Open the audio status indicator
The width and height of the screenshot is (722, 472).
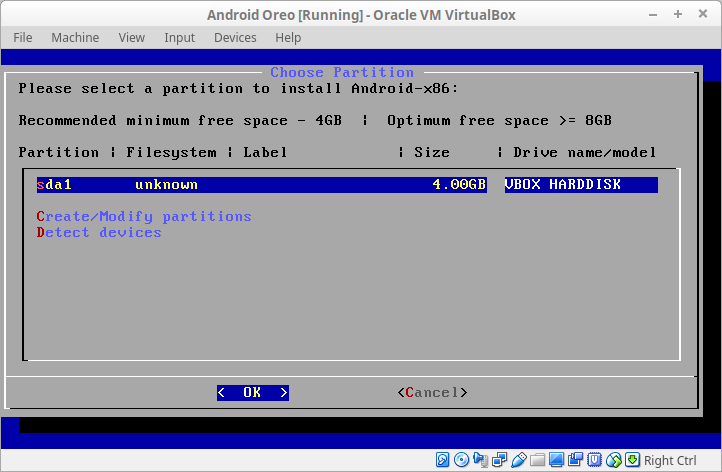(x=480, y=460)
